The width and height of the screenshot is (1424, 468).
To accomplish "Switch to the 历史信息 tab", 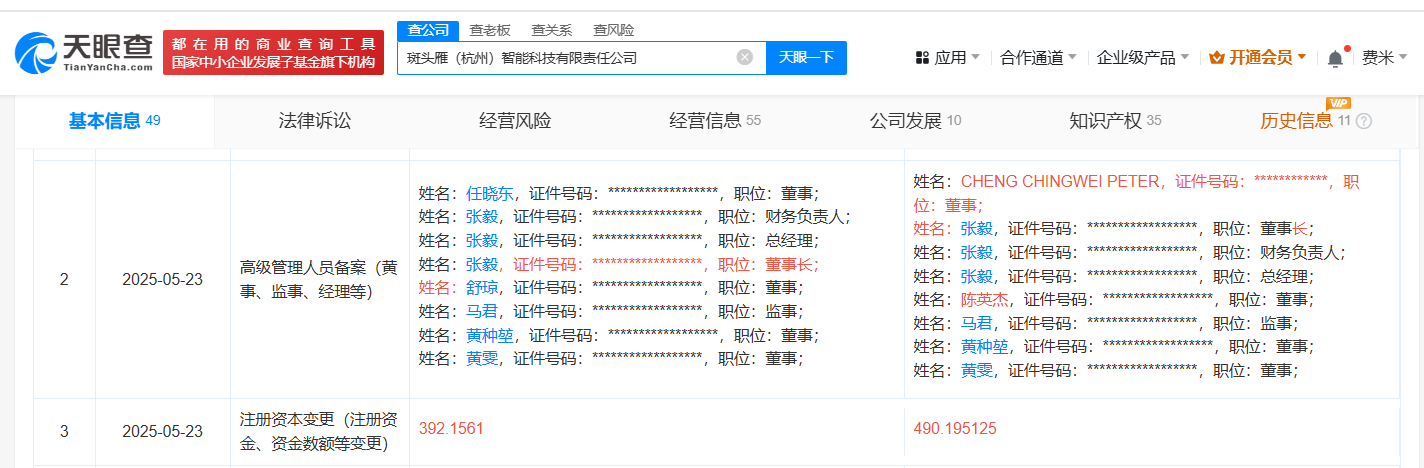I will click(x=1296, y=121).
